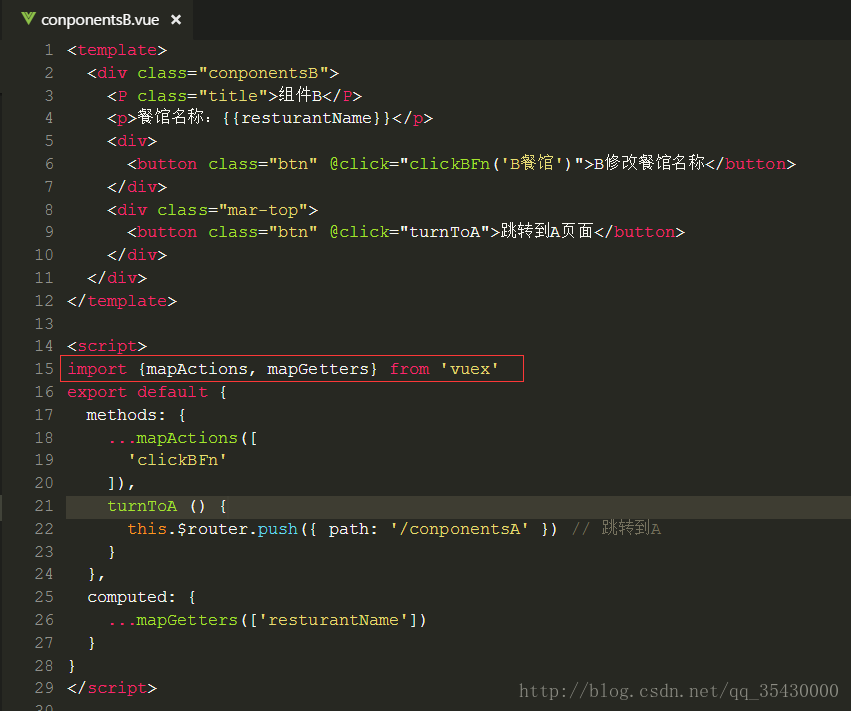Click the class value "conponentsB"
The width and height of the screenshot is (851, 711).
click(263, 73)
